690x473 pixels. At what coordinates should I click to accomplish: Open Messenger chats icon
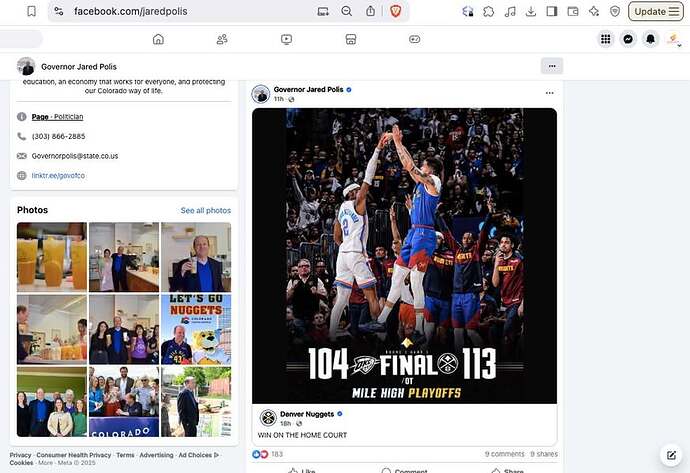coord(628,39)
